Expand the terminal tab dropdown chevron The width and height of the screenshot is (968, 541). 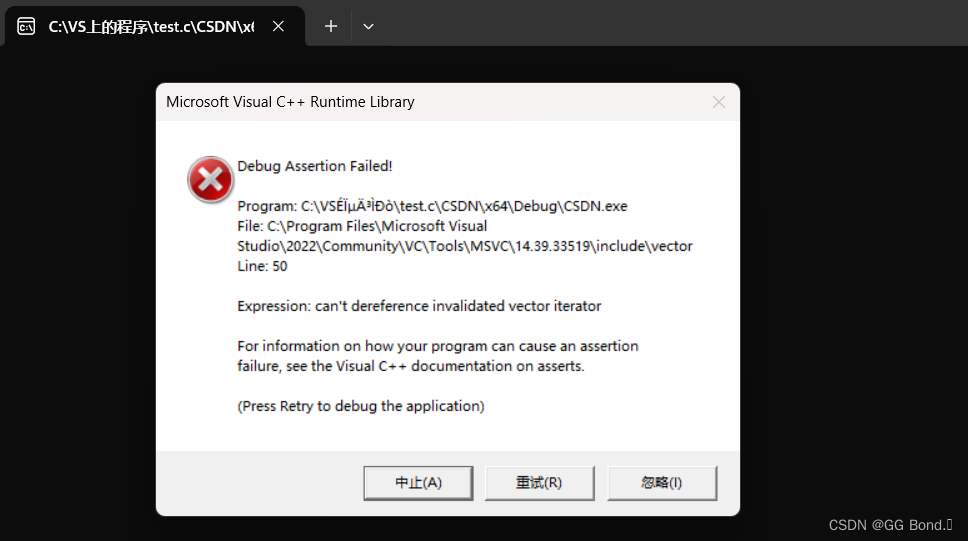pos(369,27)
